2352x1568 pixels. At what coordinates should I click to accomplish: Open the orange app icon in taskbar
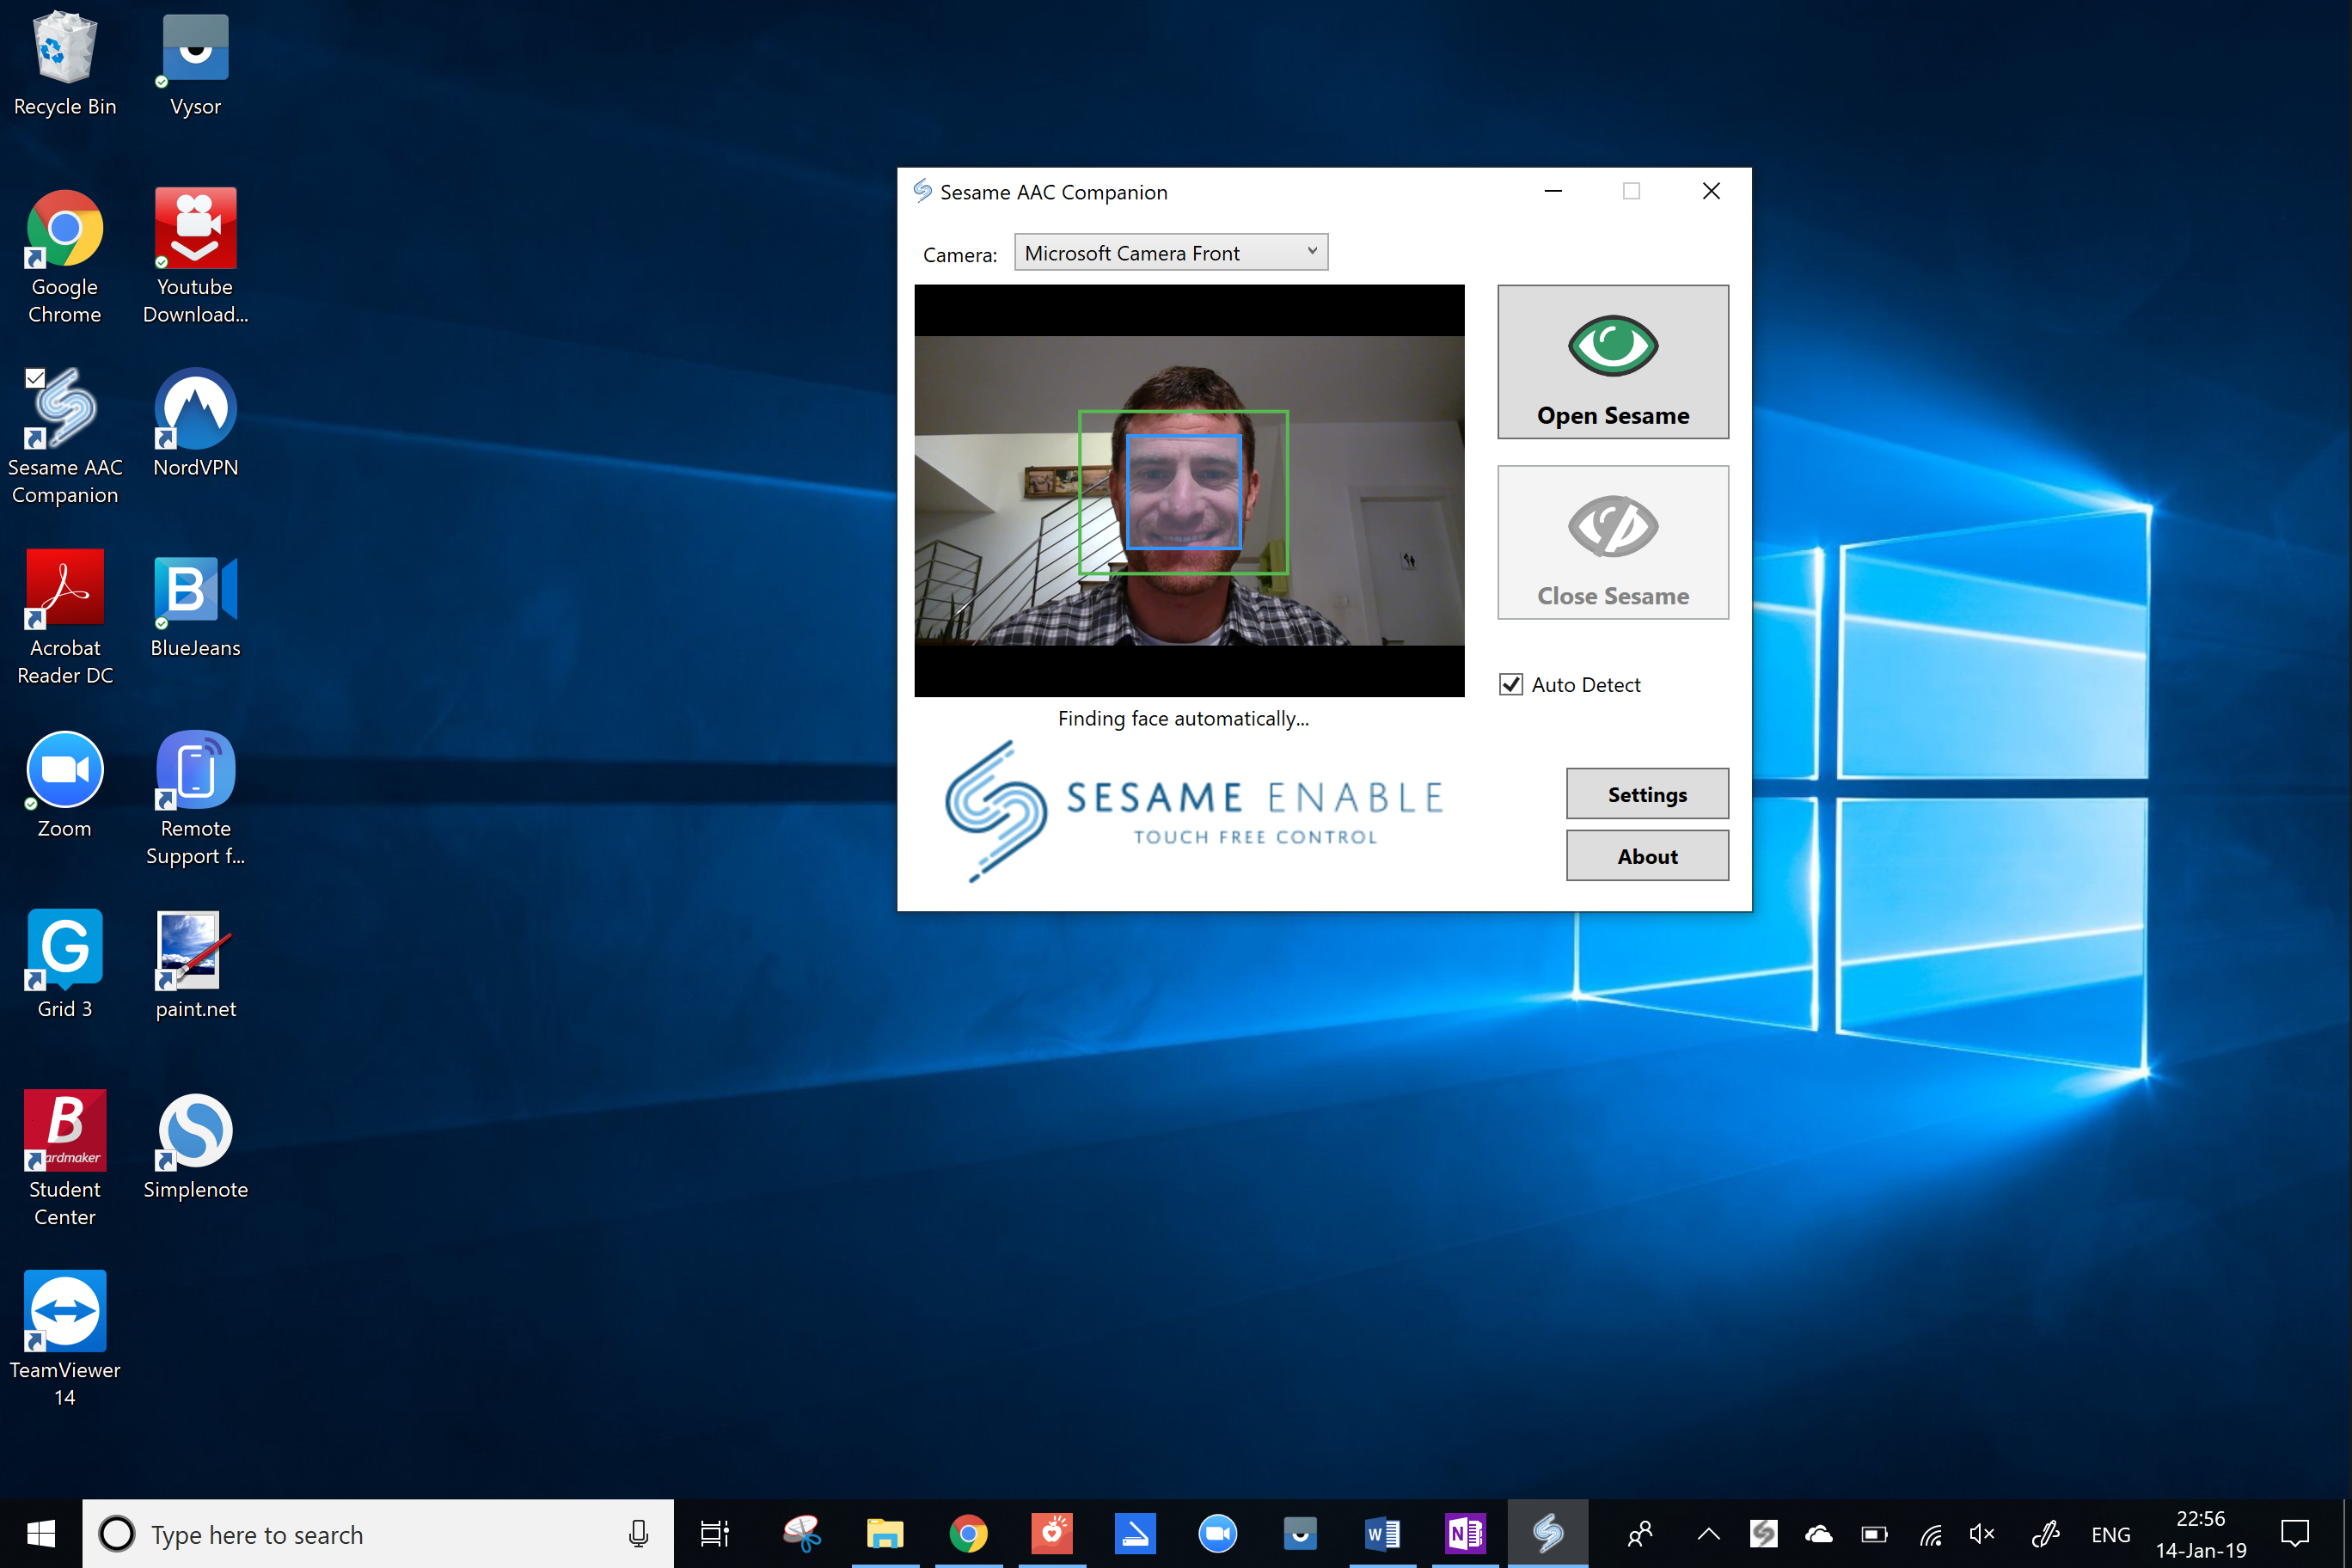(x=1051, y=1533)
